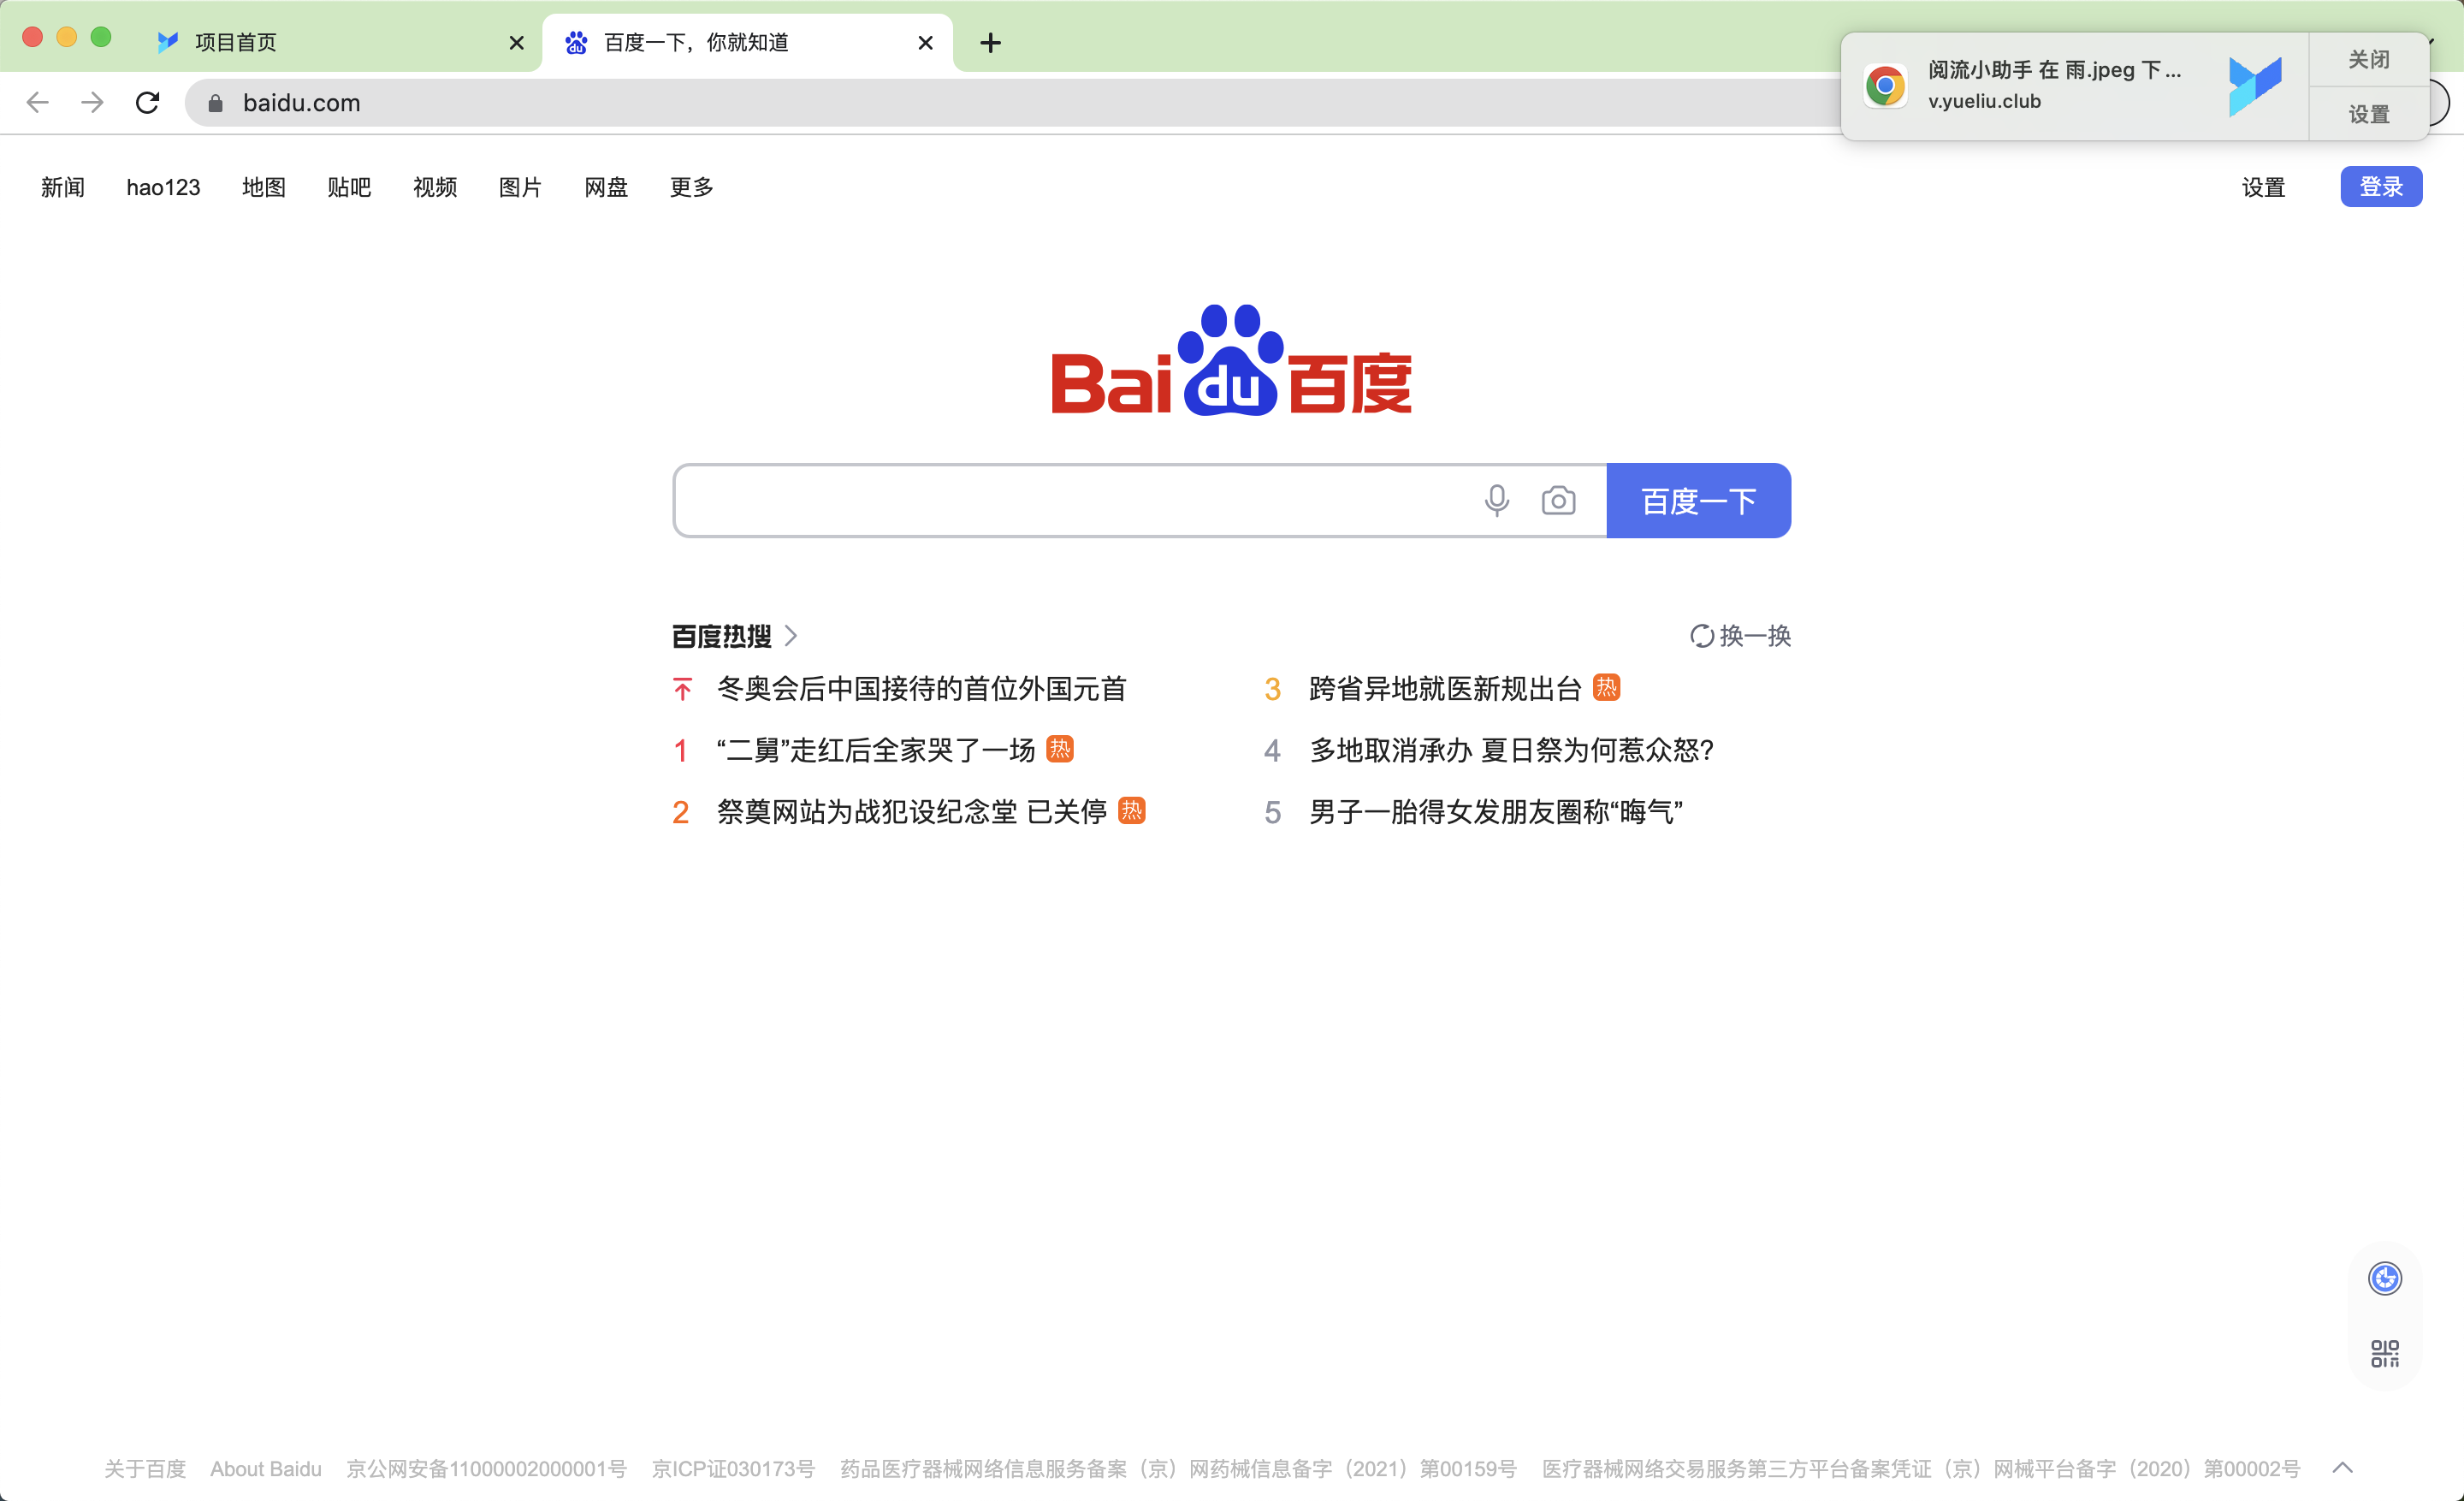This screenshot has width=2464, height=1501.
Task: Click the blue 登录 button
Action: (2380, 186)
